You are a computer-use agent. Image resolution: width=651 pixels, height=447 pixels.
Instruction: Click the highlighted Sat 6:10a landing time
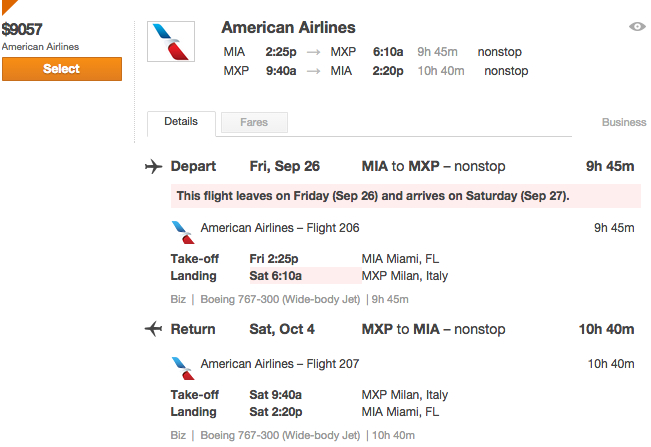(x=276, y=276)
